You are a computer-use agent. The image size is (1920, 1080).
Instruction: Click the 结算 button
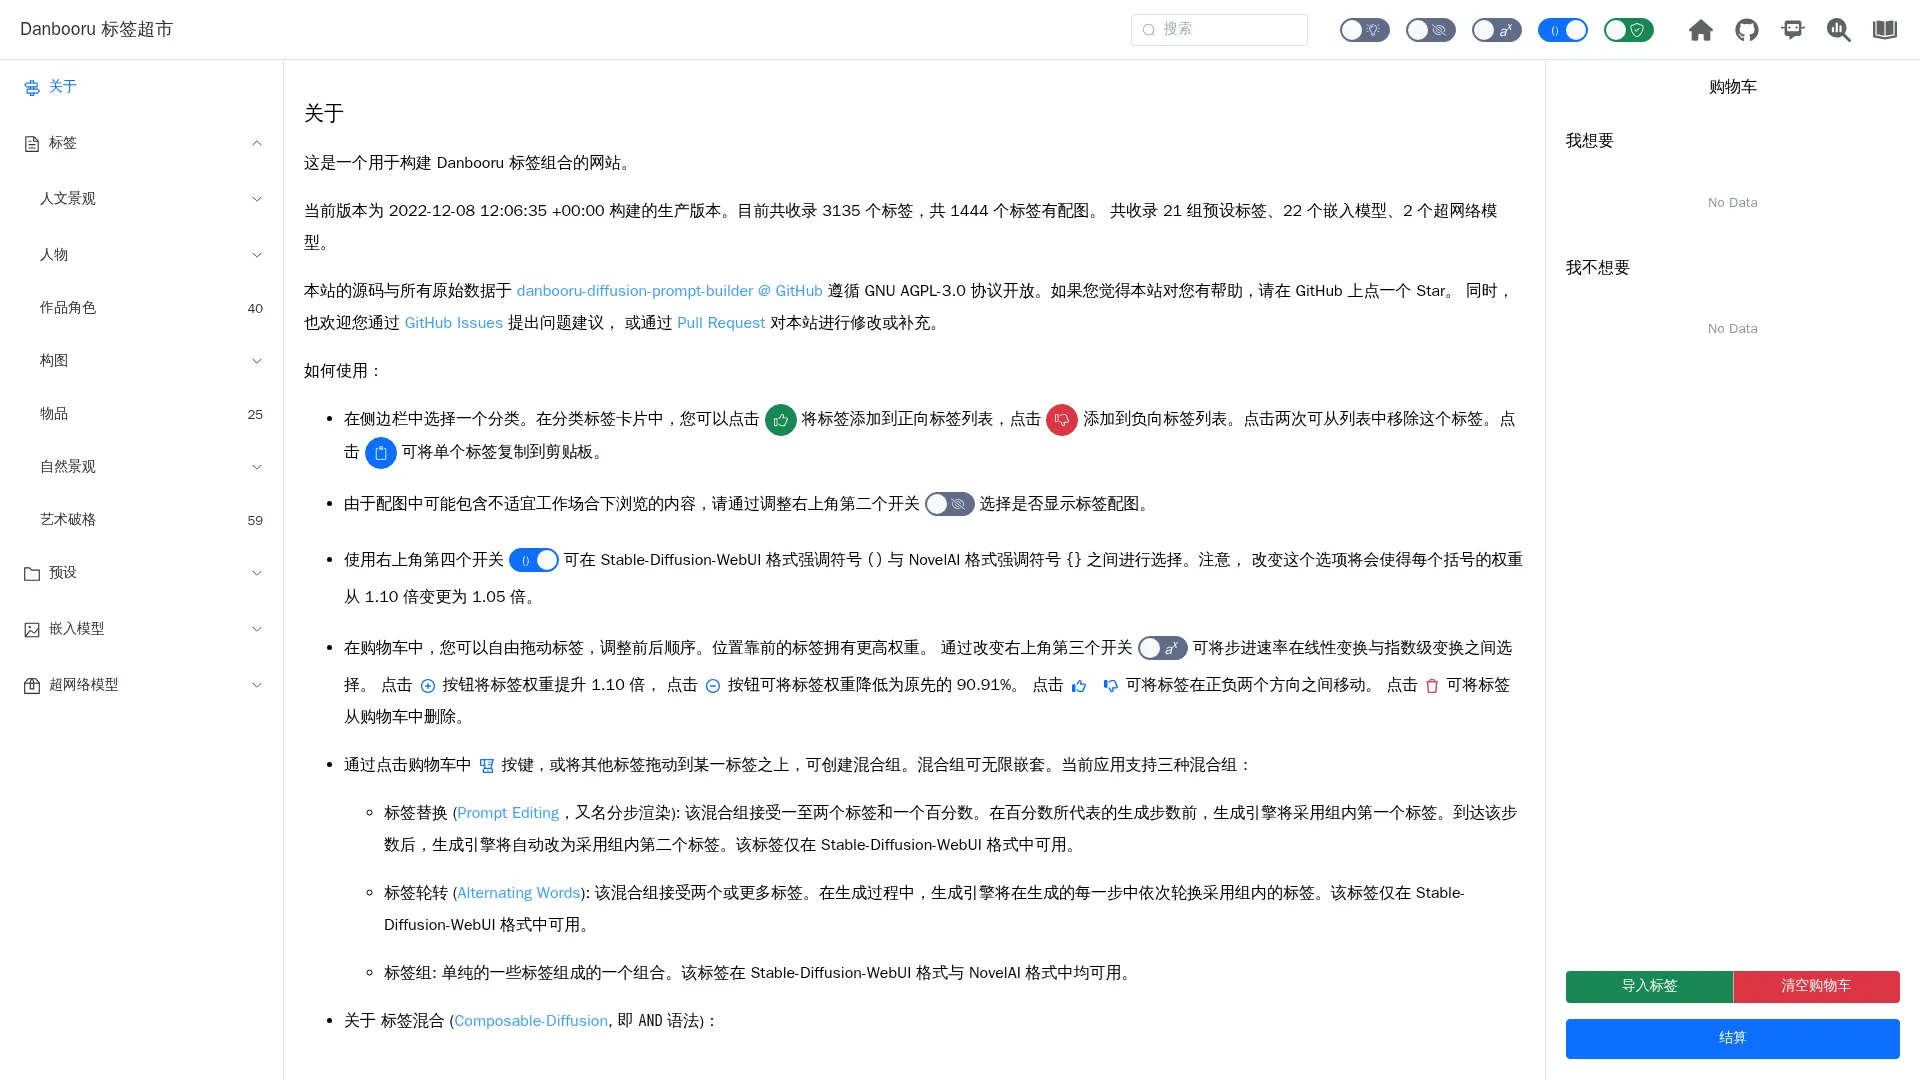pyautogui.click(x=1732, y=1038)
